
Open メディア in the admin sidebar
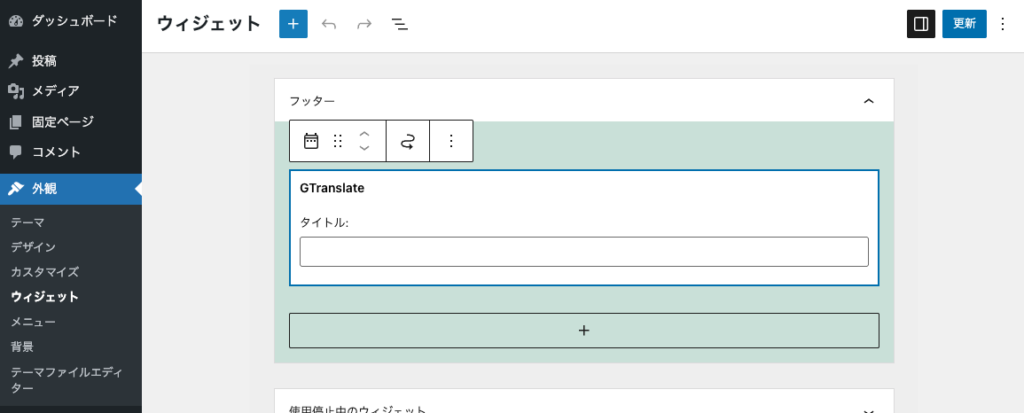[x=55, y=91]
